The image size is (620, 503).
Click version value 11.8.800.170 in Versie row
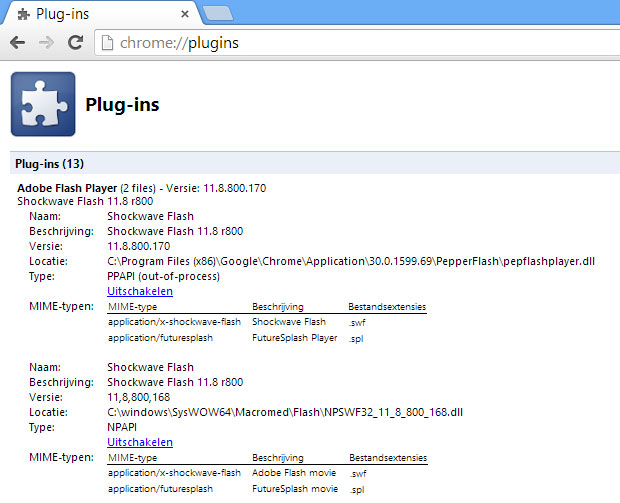click(x=138, y=246)
